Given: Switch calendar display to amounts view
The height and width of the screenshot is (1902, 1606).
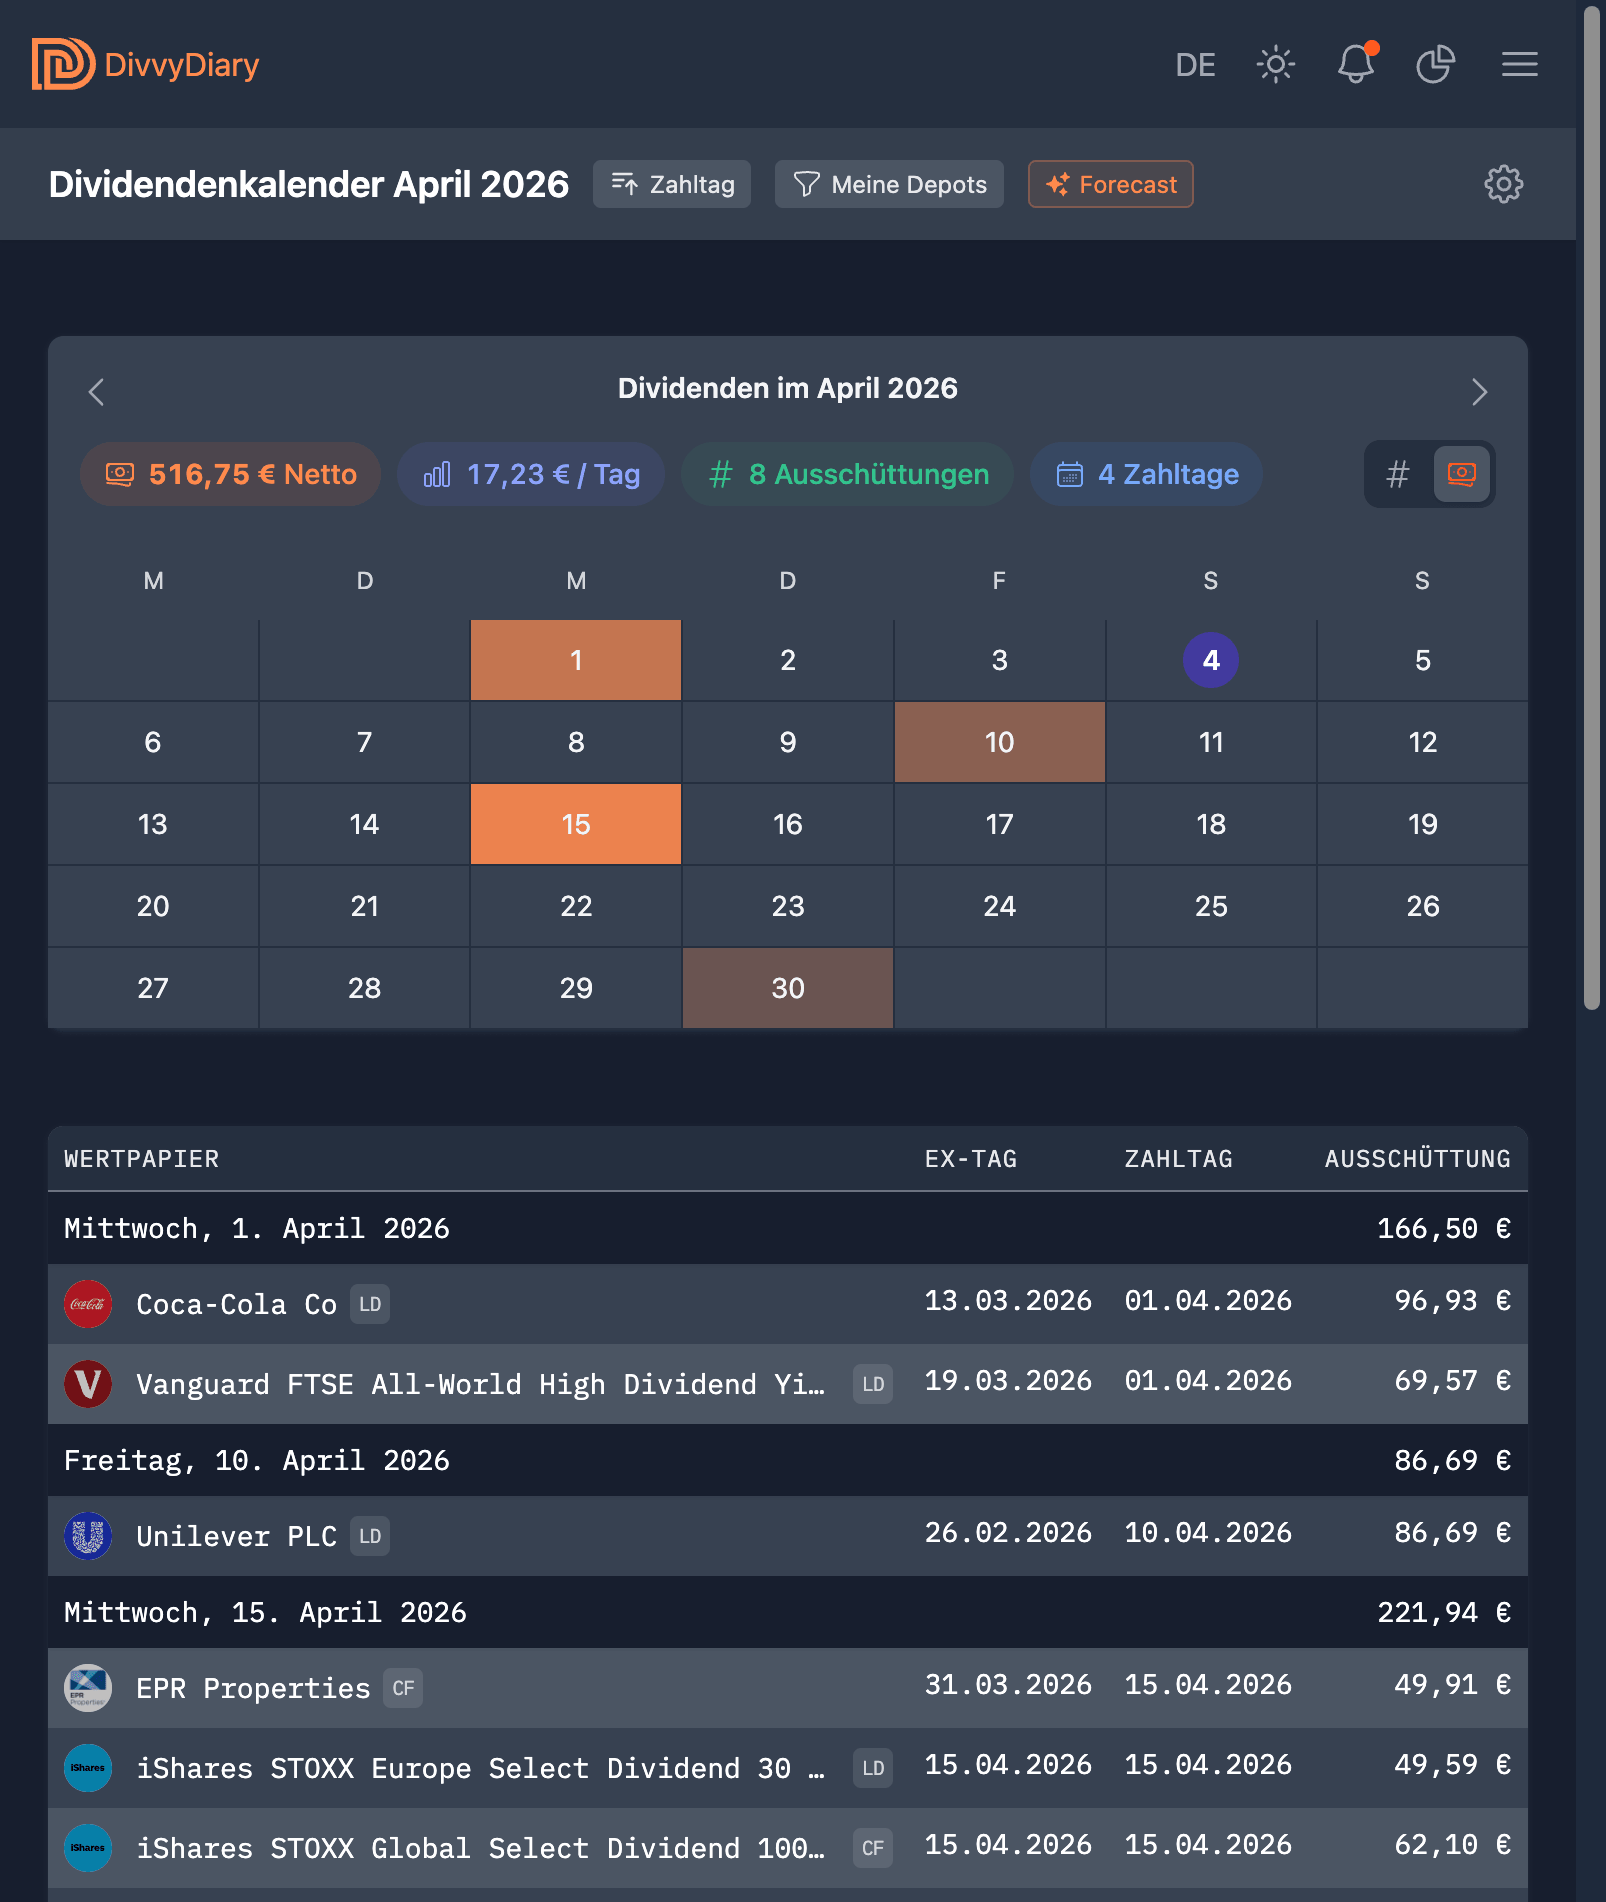Looking at the screenshot, I should point(1460,474).
